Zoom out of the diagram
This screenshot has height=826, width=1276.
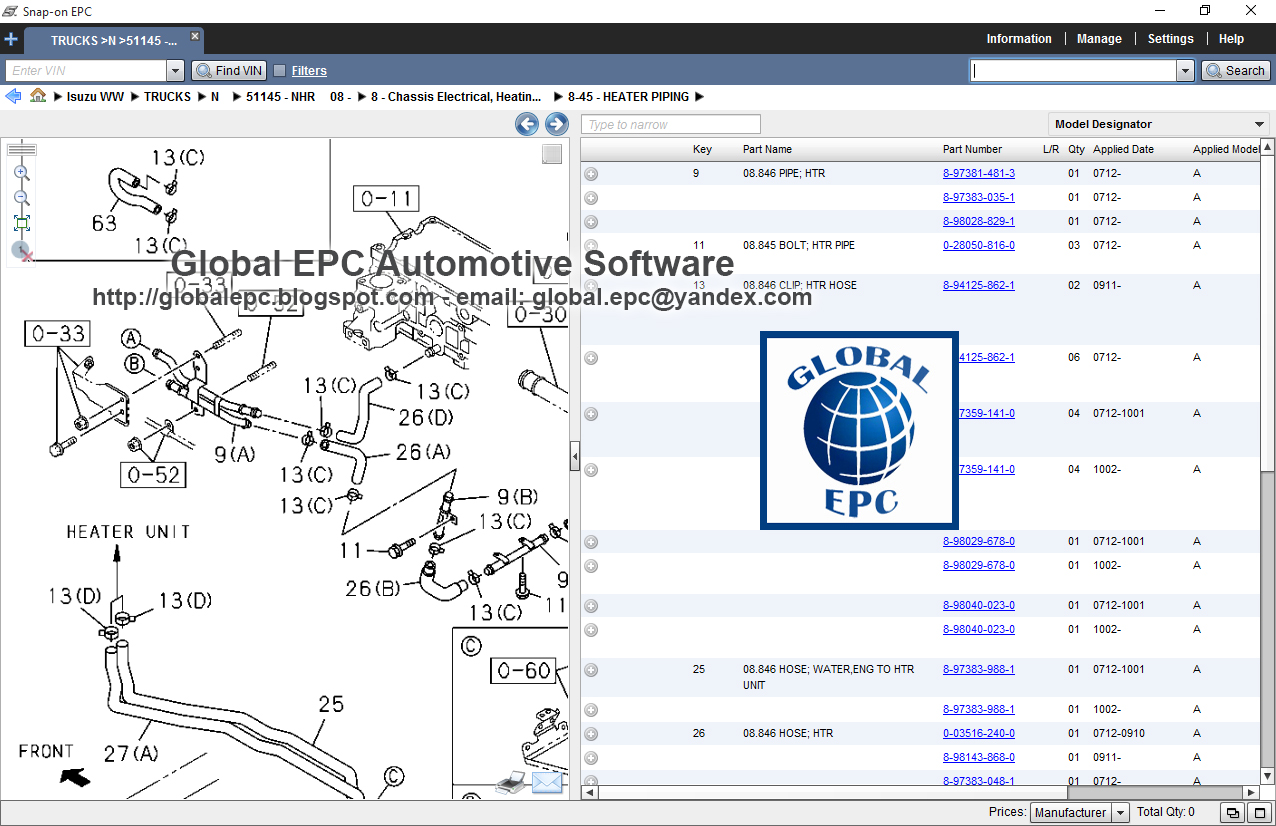point(21,197)
